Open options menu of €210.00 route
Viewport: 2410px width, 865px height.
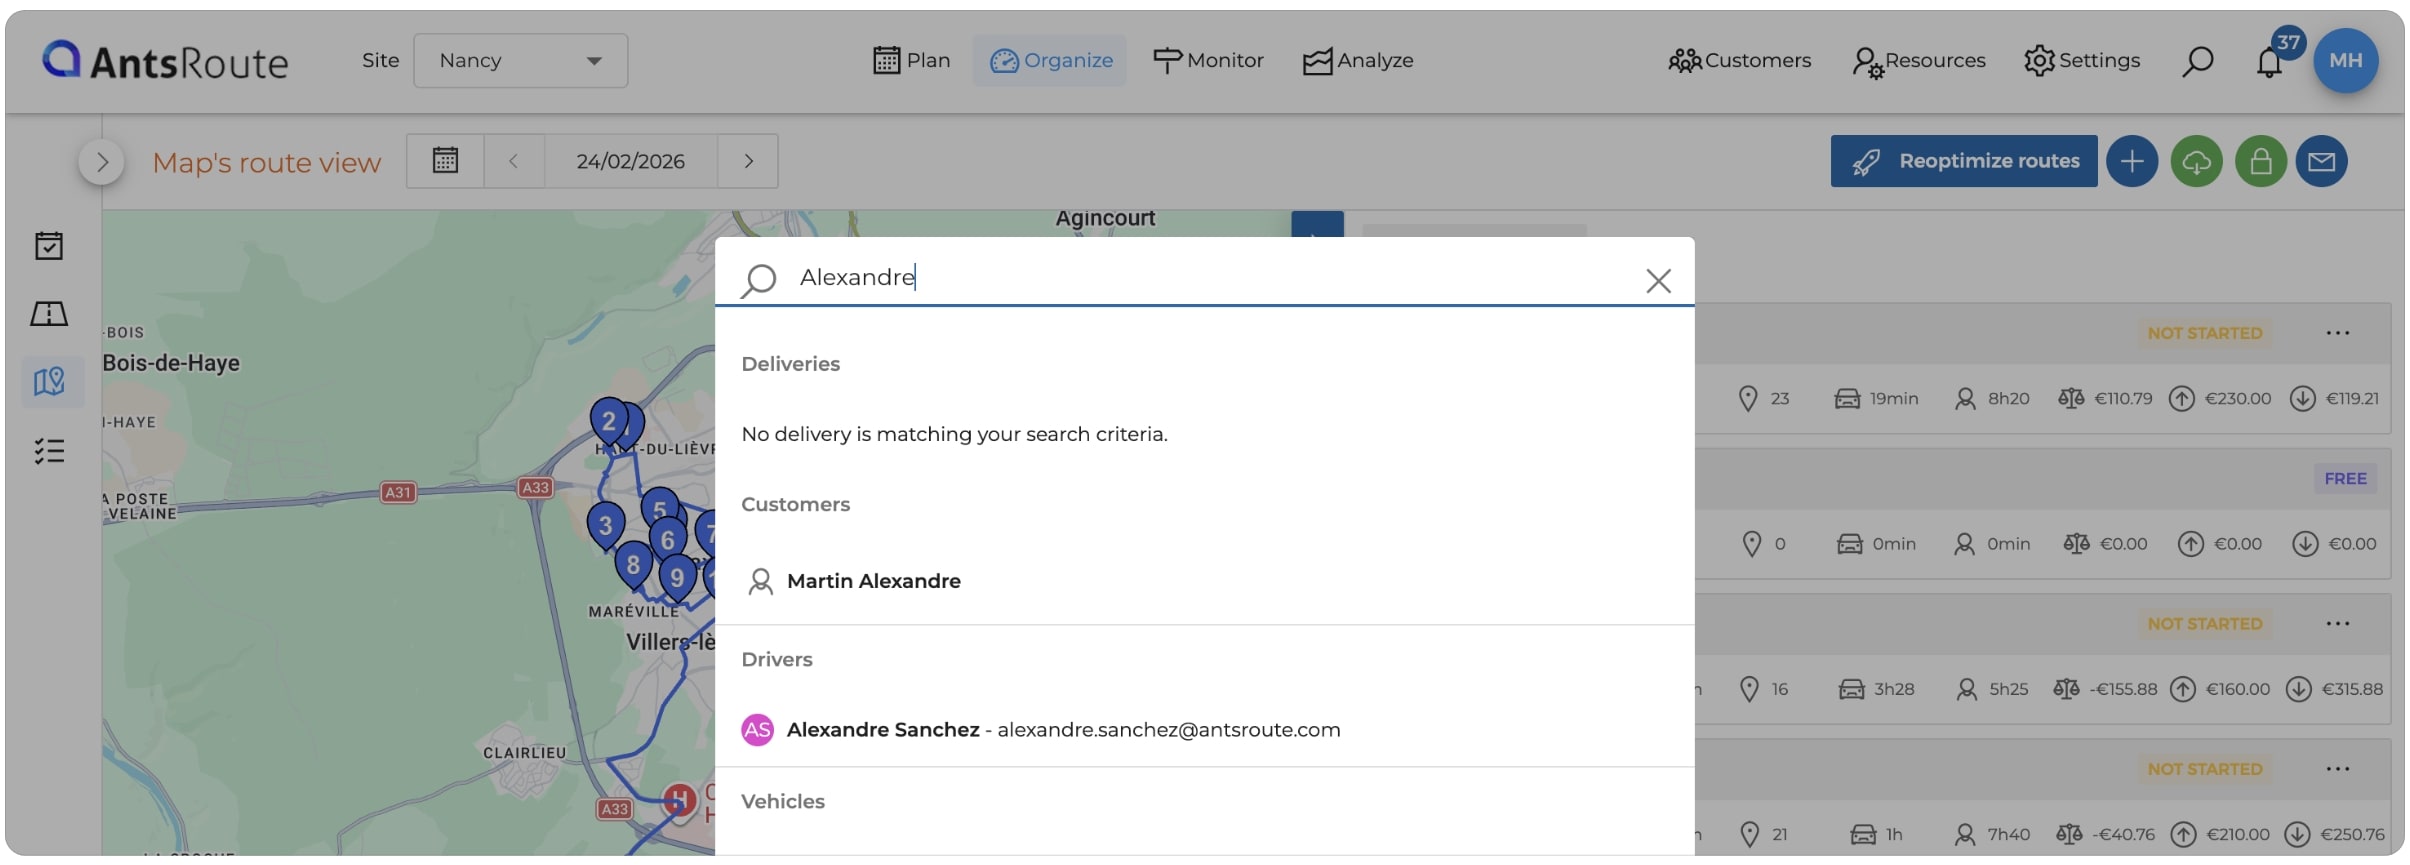[x=2337, y=769]
